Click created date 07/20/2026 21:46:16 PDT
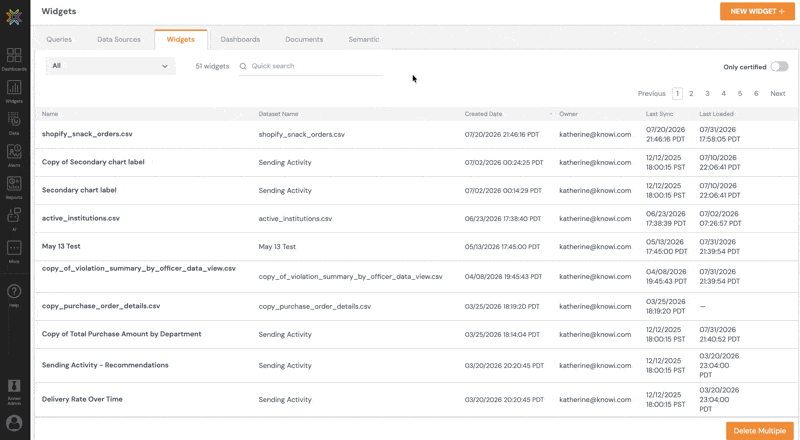 [502, 134]
